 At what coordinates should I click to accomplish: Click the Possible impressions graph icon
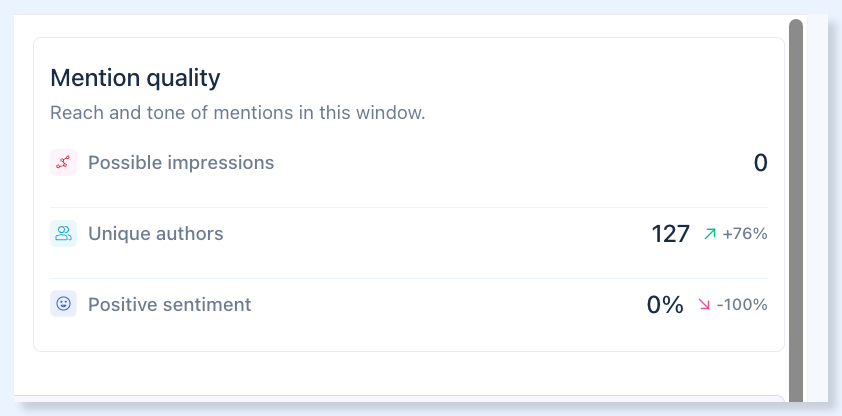click(63, 162)
